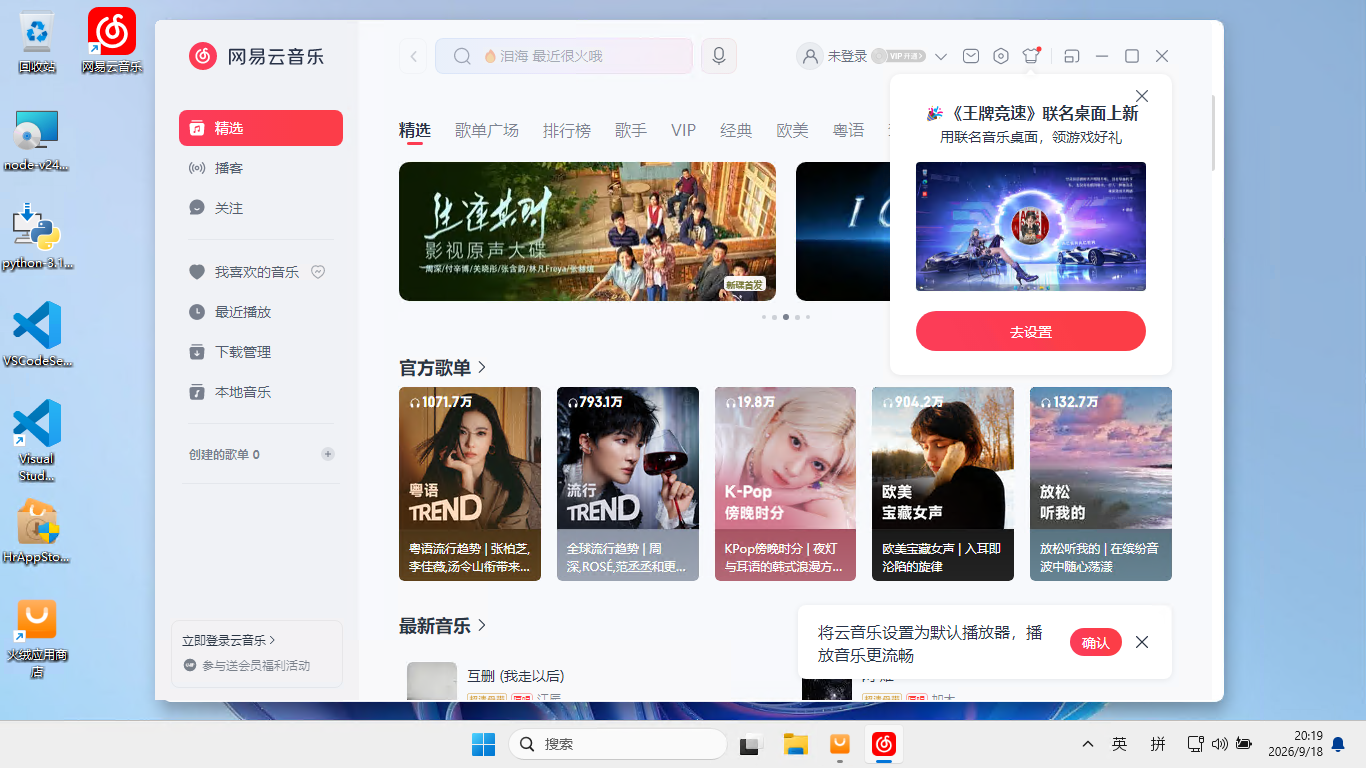Screen dimensions: 1366x768
Task: Click the heartbeat mode icon beside 我喜欢的音乐
Action: [x=318, y=272]
